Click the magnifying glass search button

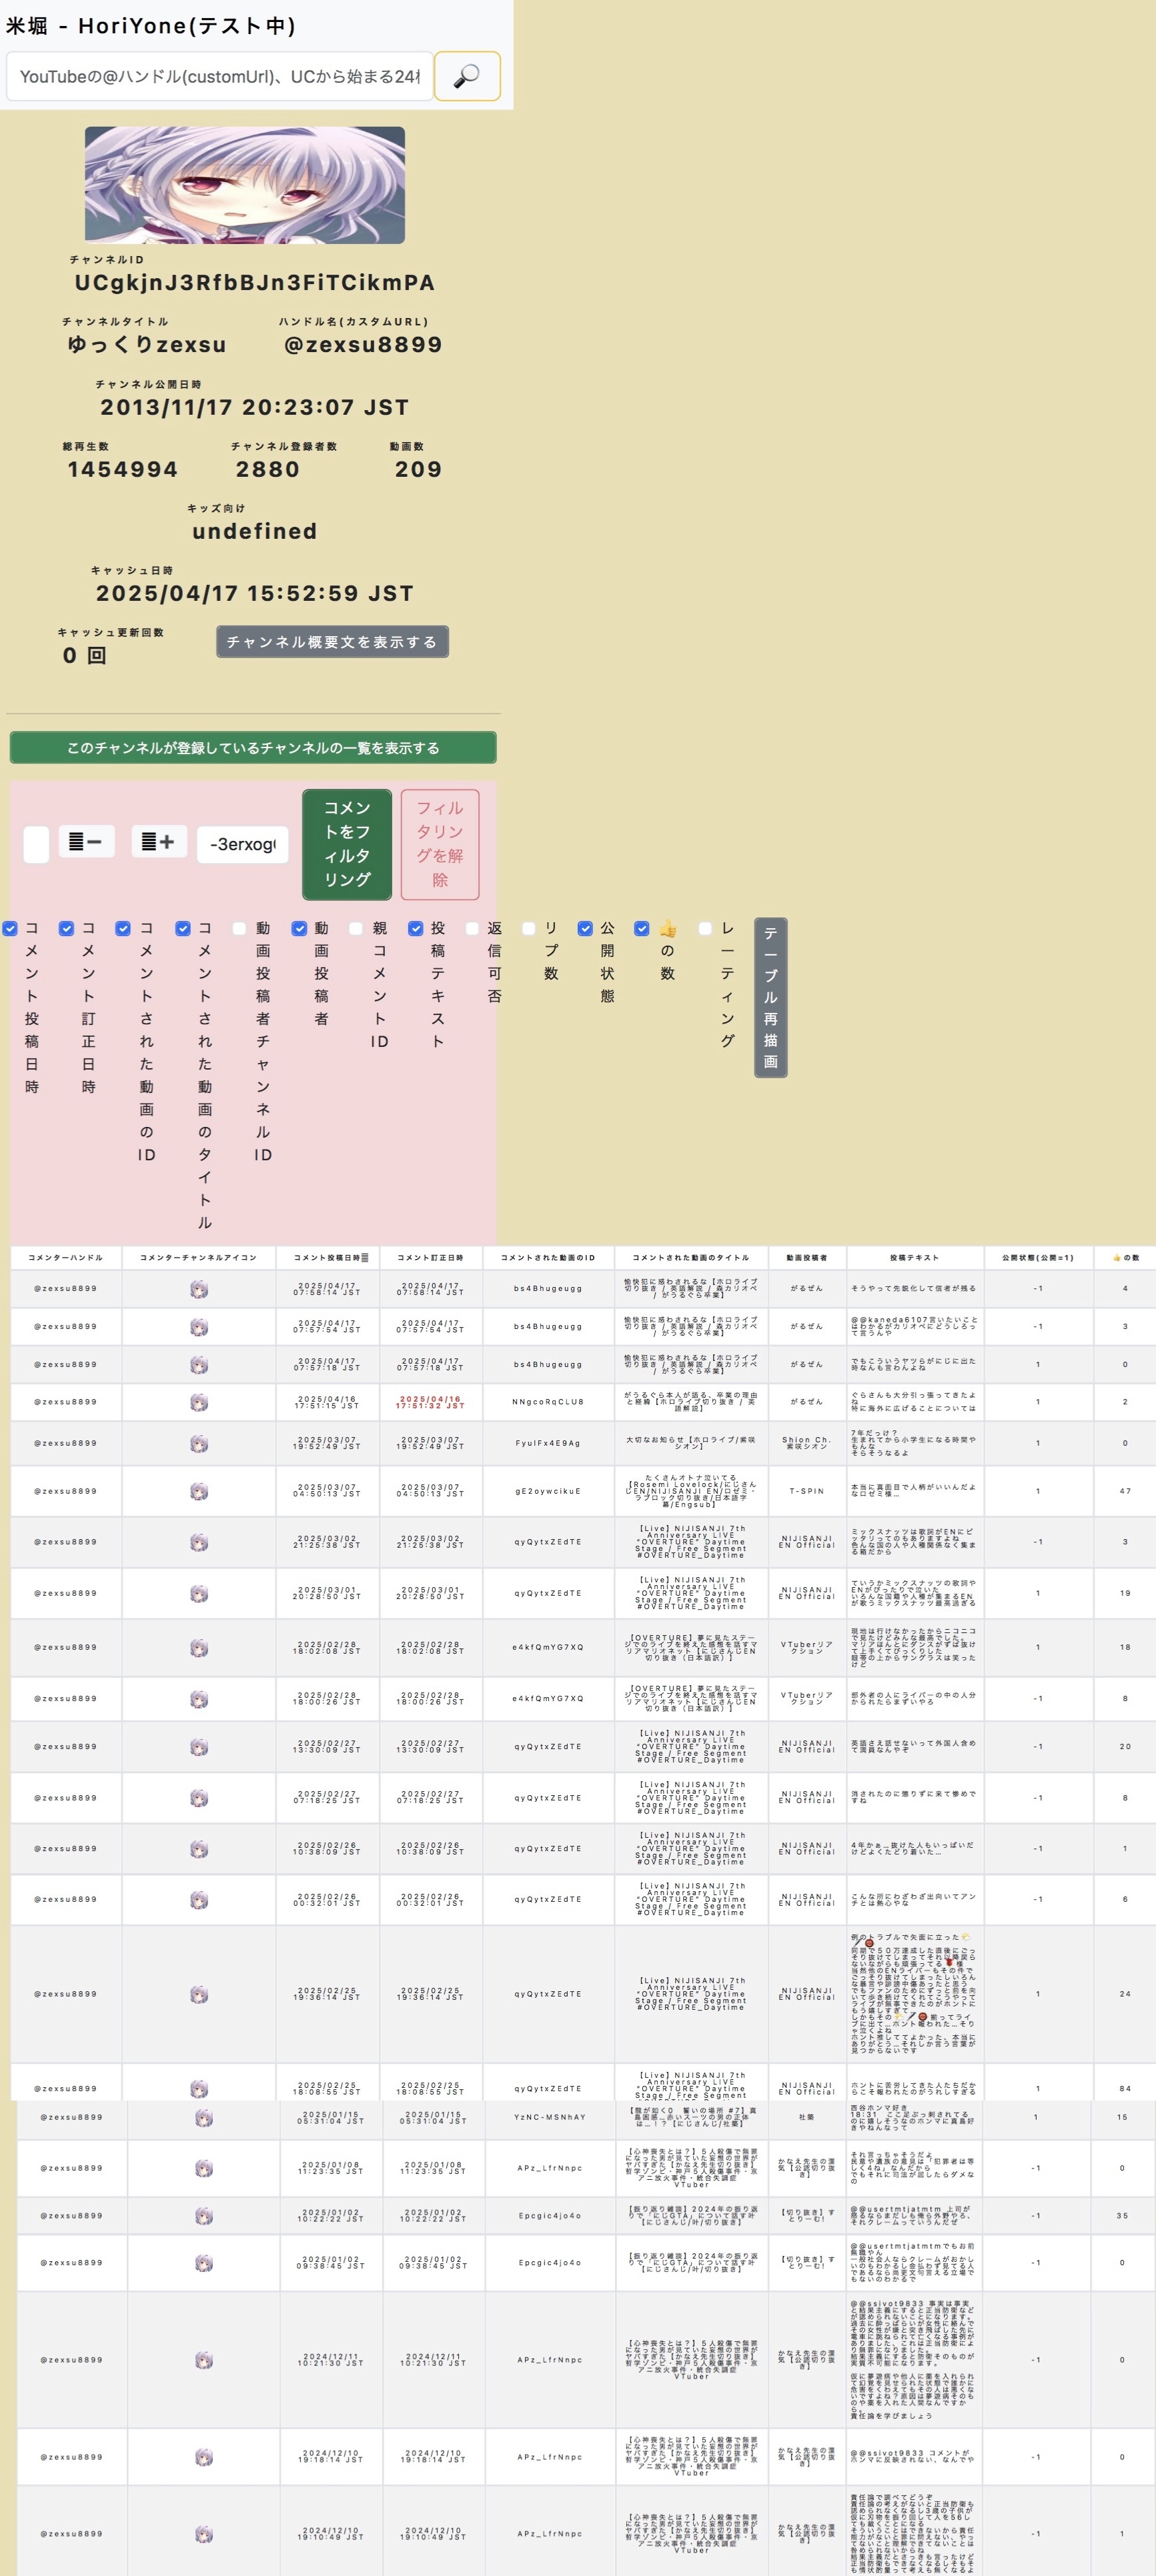pyautogui.click(x=467, y=76)
